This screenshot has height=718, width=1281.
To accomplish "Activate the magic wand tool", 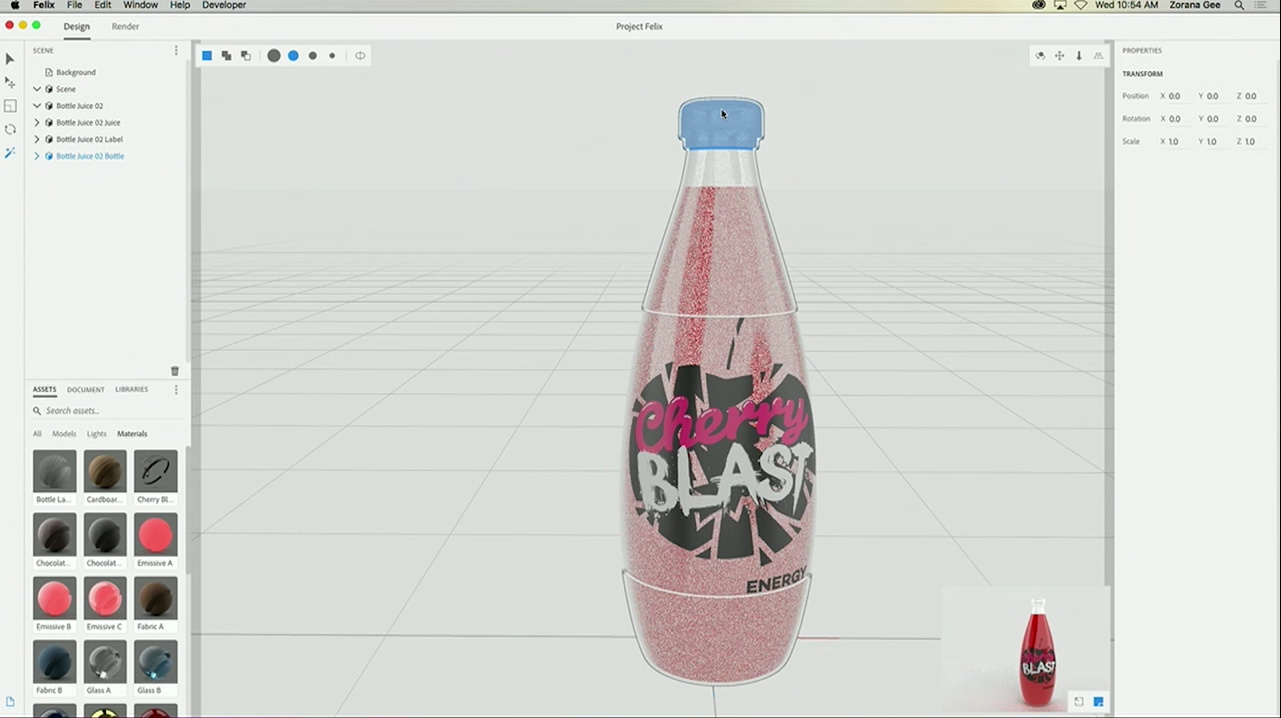I will click(10, 153).
